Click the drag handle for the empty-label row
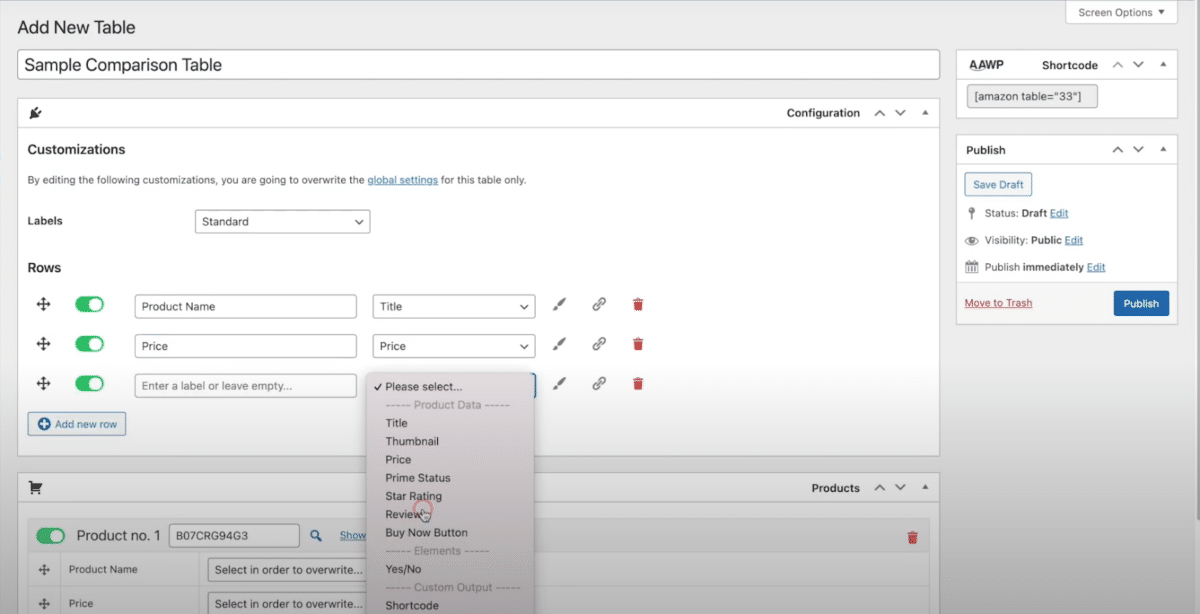 [x=44, y=383]
